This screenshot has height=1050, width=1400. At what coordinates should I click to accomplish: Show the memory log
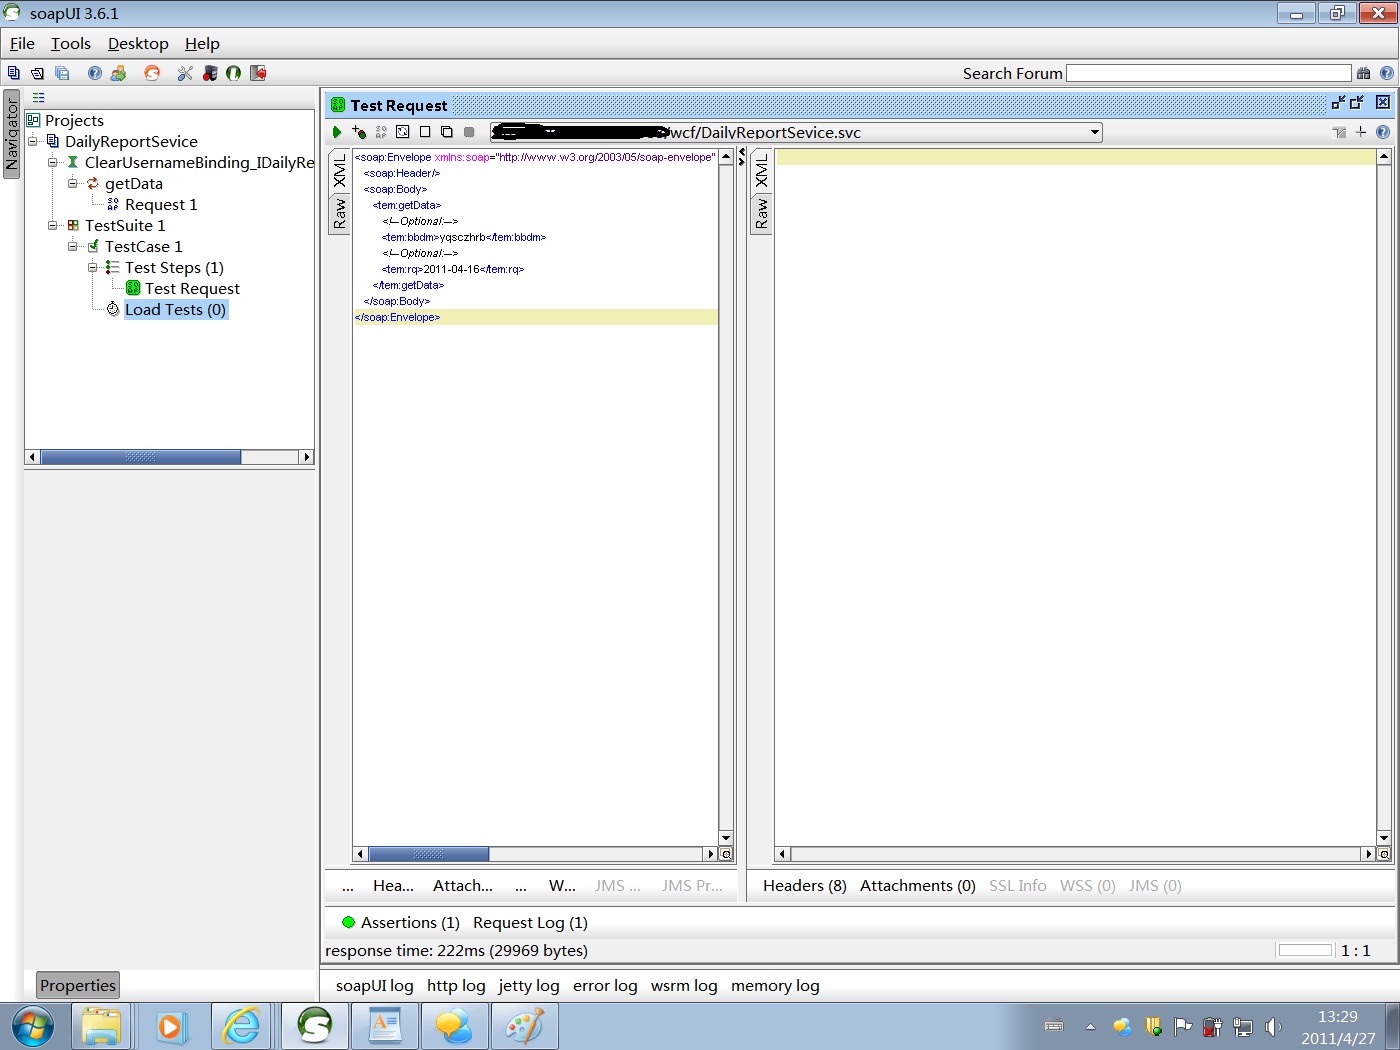(775, 986)
